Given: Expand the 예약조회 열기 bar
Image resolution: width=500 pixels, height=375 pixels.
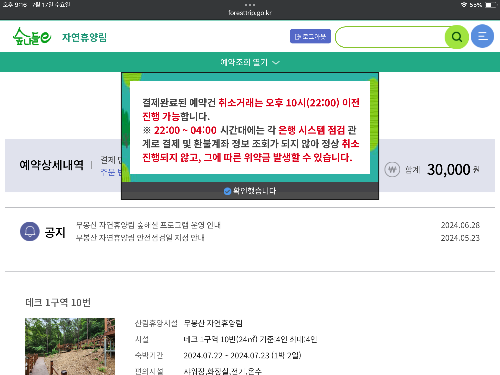Looking at the screenshot, I should 250,62.
